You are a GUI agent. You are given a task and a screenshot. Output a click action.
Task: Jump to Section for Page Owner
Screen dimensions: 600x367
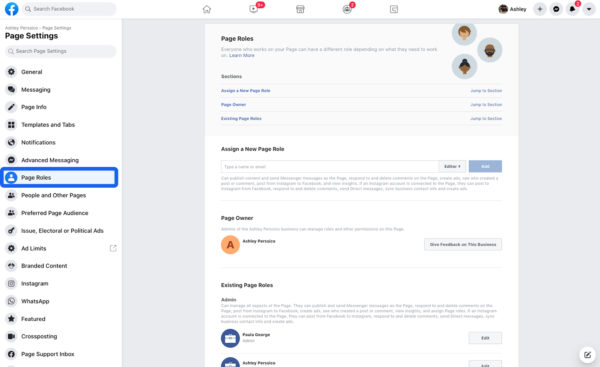coord(486,104)
